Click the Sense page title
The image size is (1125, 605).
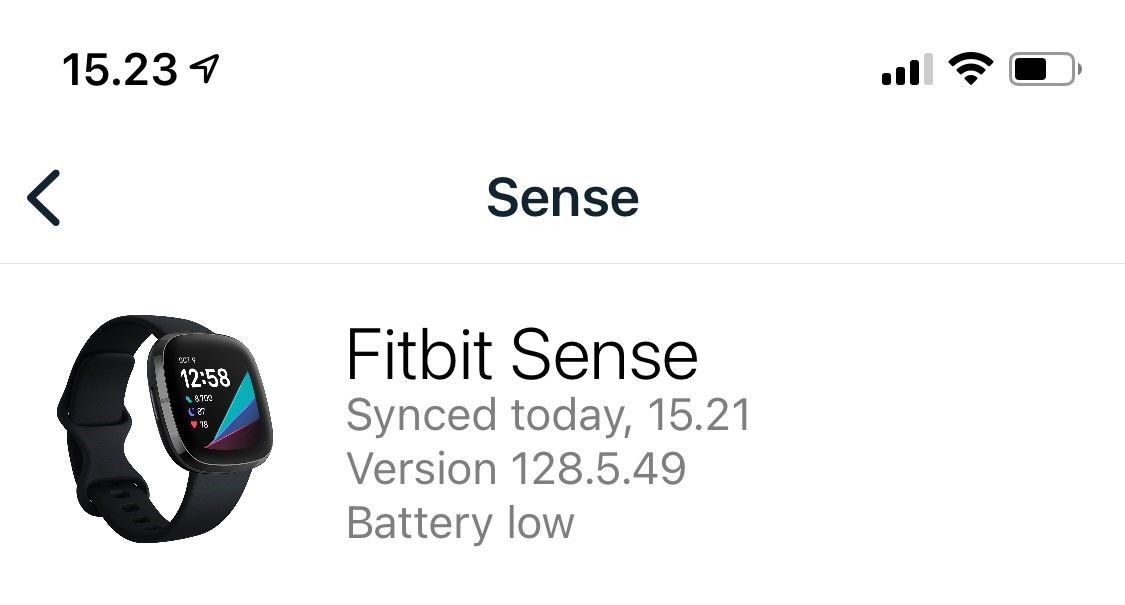[562, 197]
